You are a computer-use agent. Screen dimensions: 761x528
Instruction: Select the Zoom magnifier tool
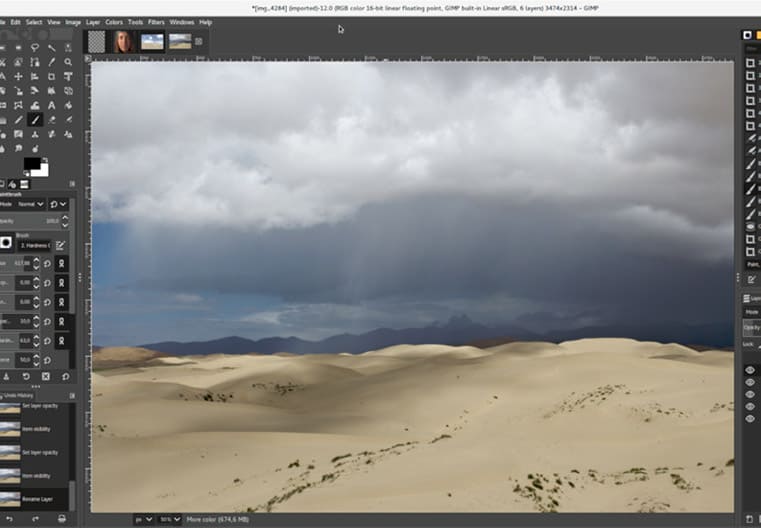(68, 62)
